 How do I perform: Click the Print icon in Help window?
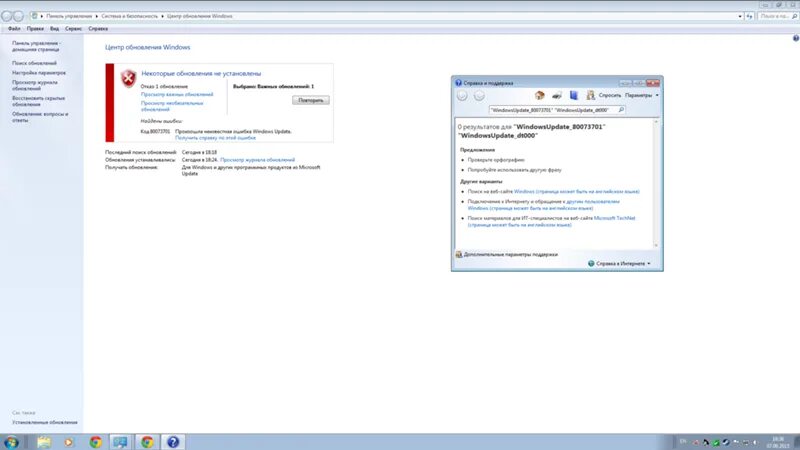click(557, 95)
